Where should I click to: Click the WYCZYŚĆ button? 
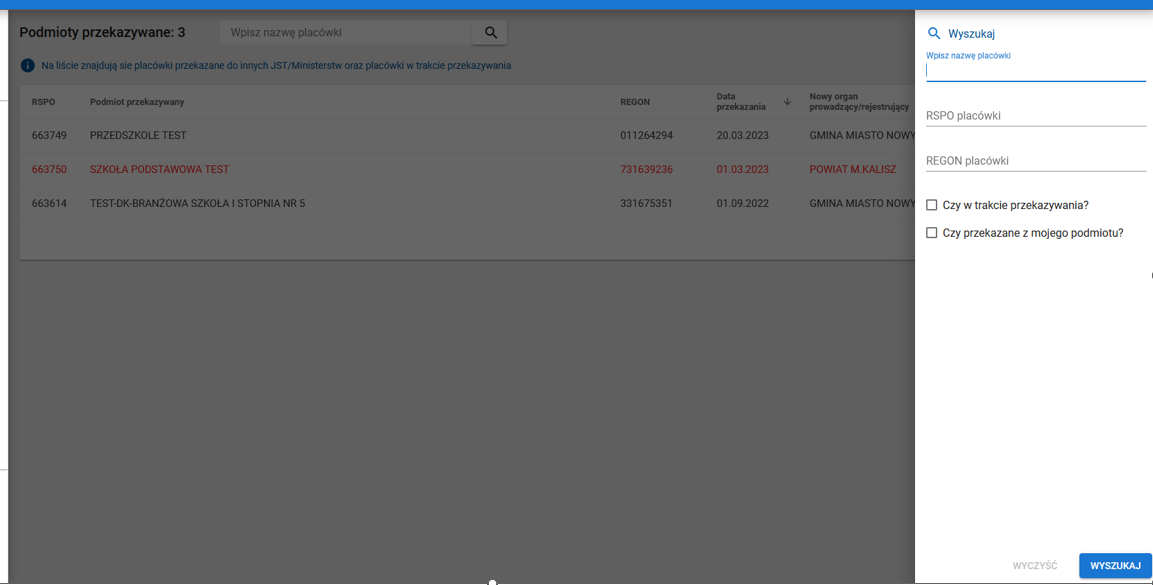[x=1034, y=566]
